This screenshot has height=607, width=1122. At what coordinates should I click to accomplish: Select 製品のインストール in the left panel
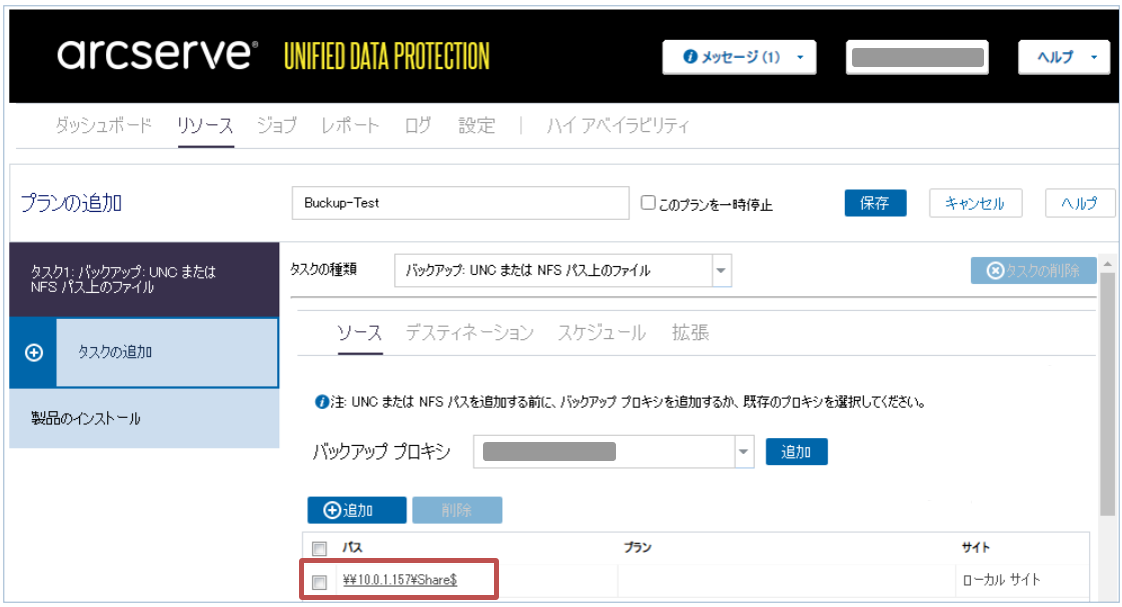(x=144, y=418)
